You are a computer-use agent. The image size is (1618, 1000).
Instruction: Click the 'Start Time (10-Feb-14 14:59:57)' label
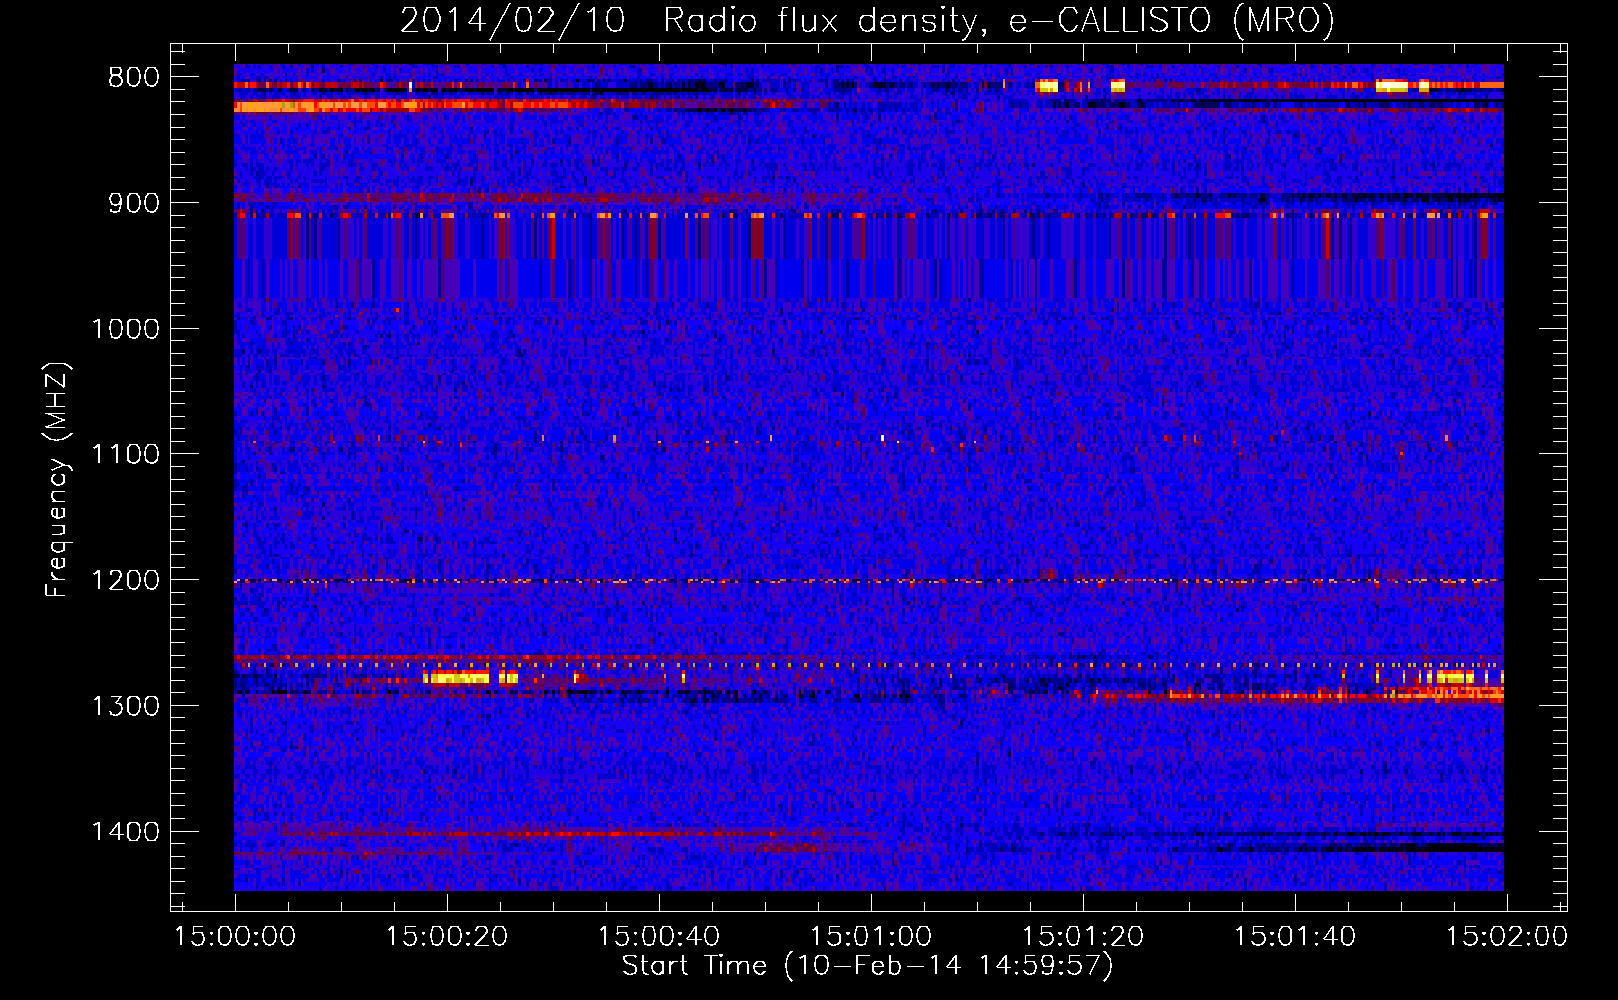(867, 966)
